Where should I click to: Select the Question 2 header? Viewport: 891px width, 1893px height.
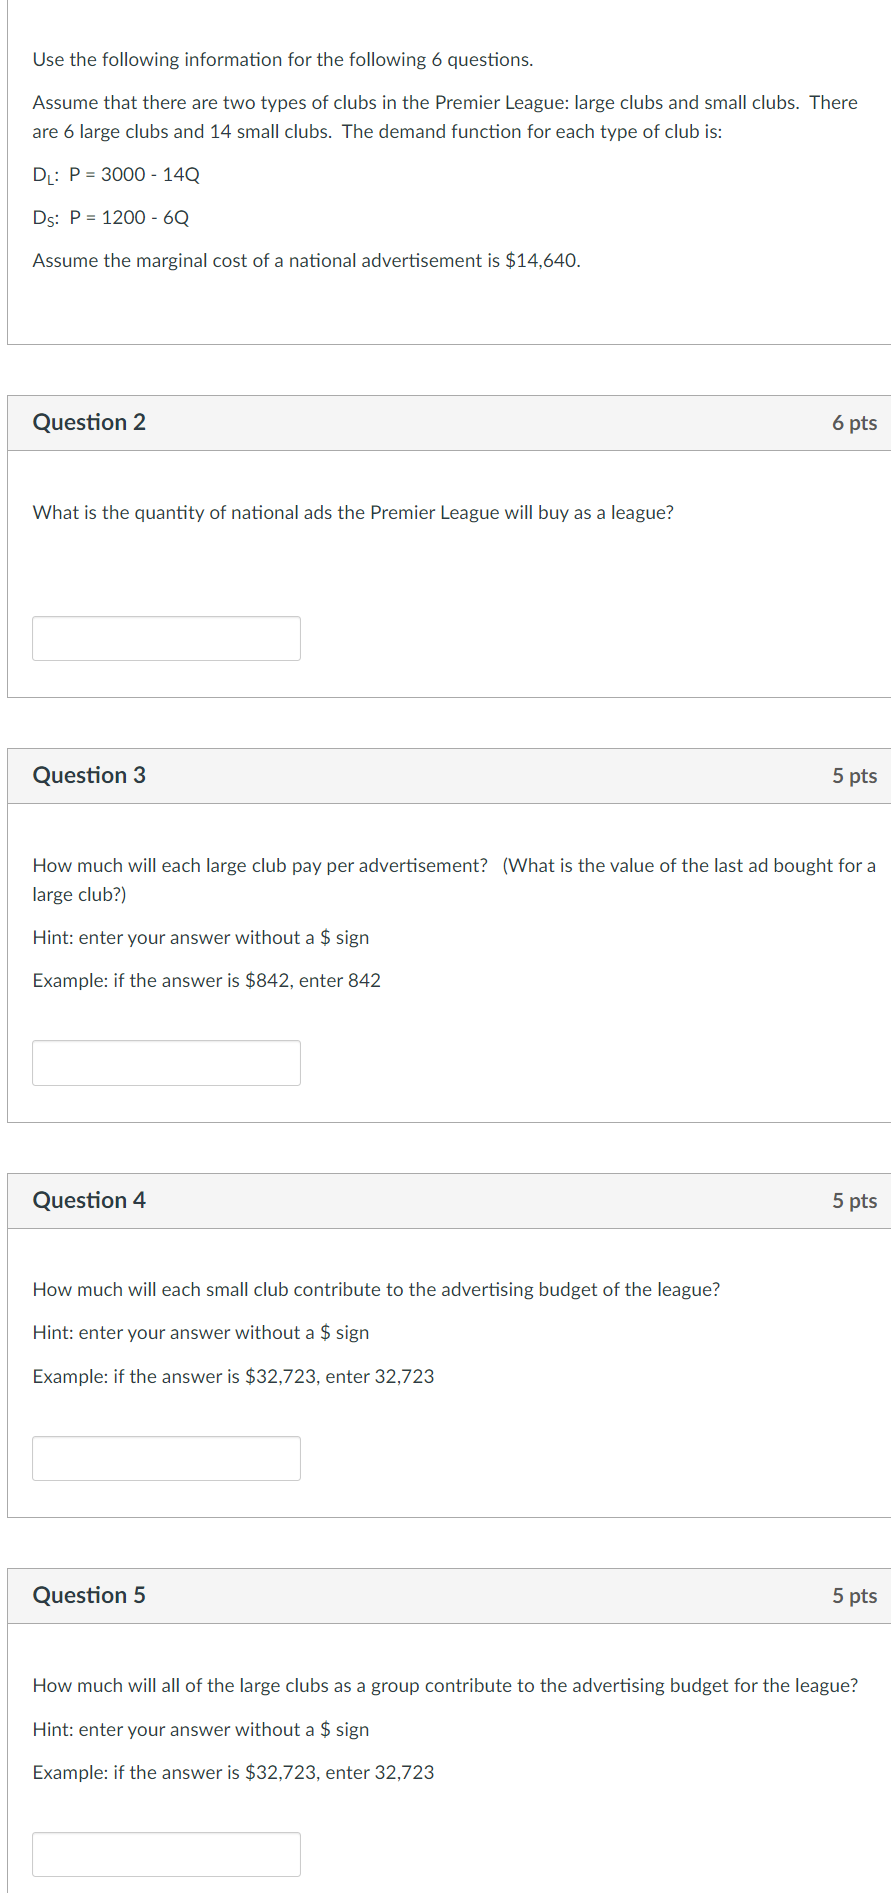click(x=89, y=422)
